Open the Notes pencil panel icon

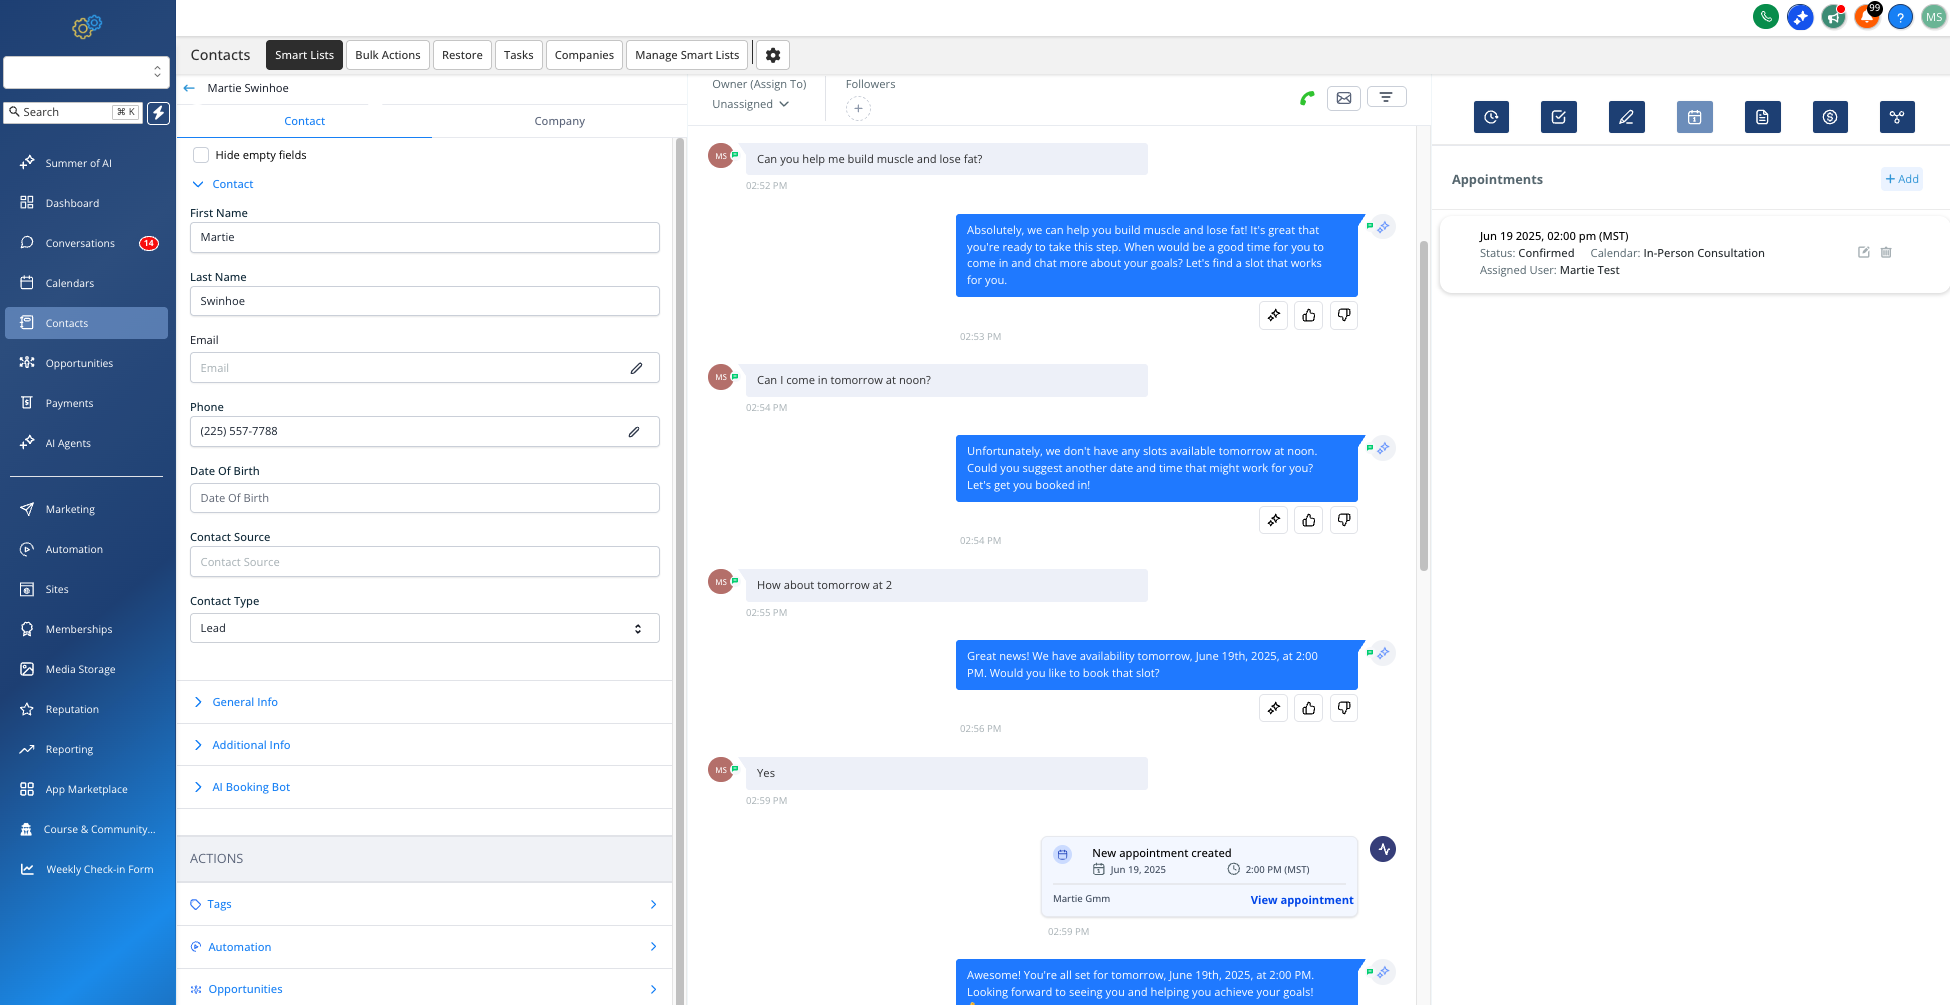coord(1627,117)
